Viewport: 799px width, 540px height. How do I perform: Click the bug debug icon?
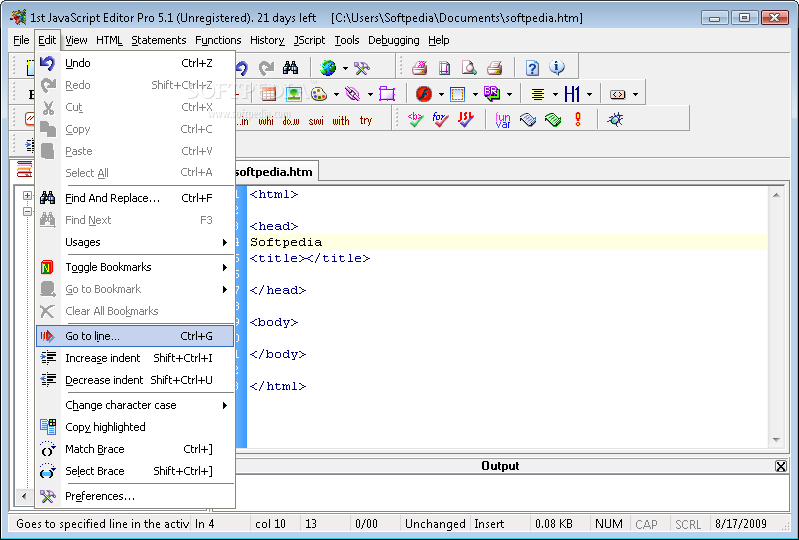[x=615, y=120]
